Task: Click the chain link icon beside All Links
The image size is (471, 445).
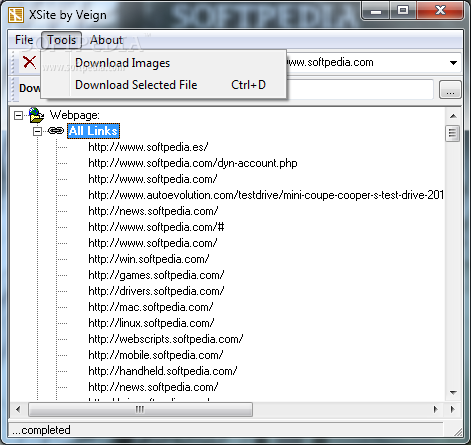Action: pos(56,131)
